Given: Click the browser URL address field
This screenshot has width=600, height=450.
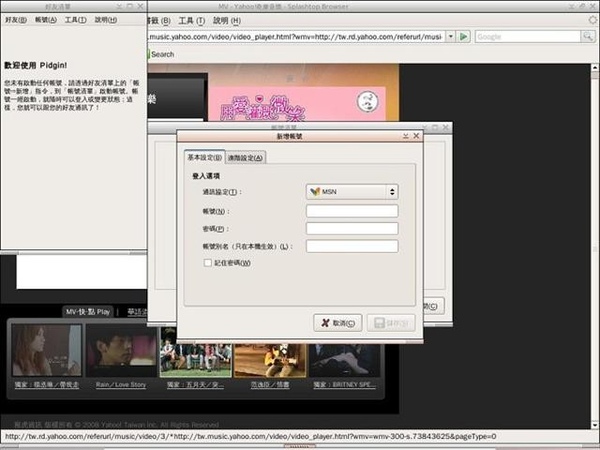Looking at the screenshot, I should pos(297,37).
